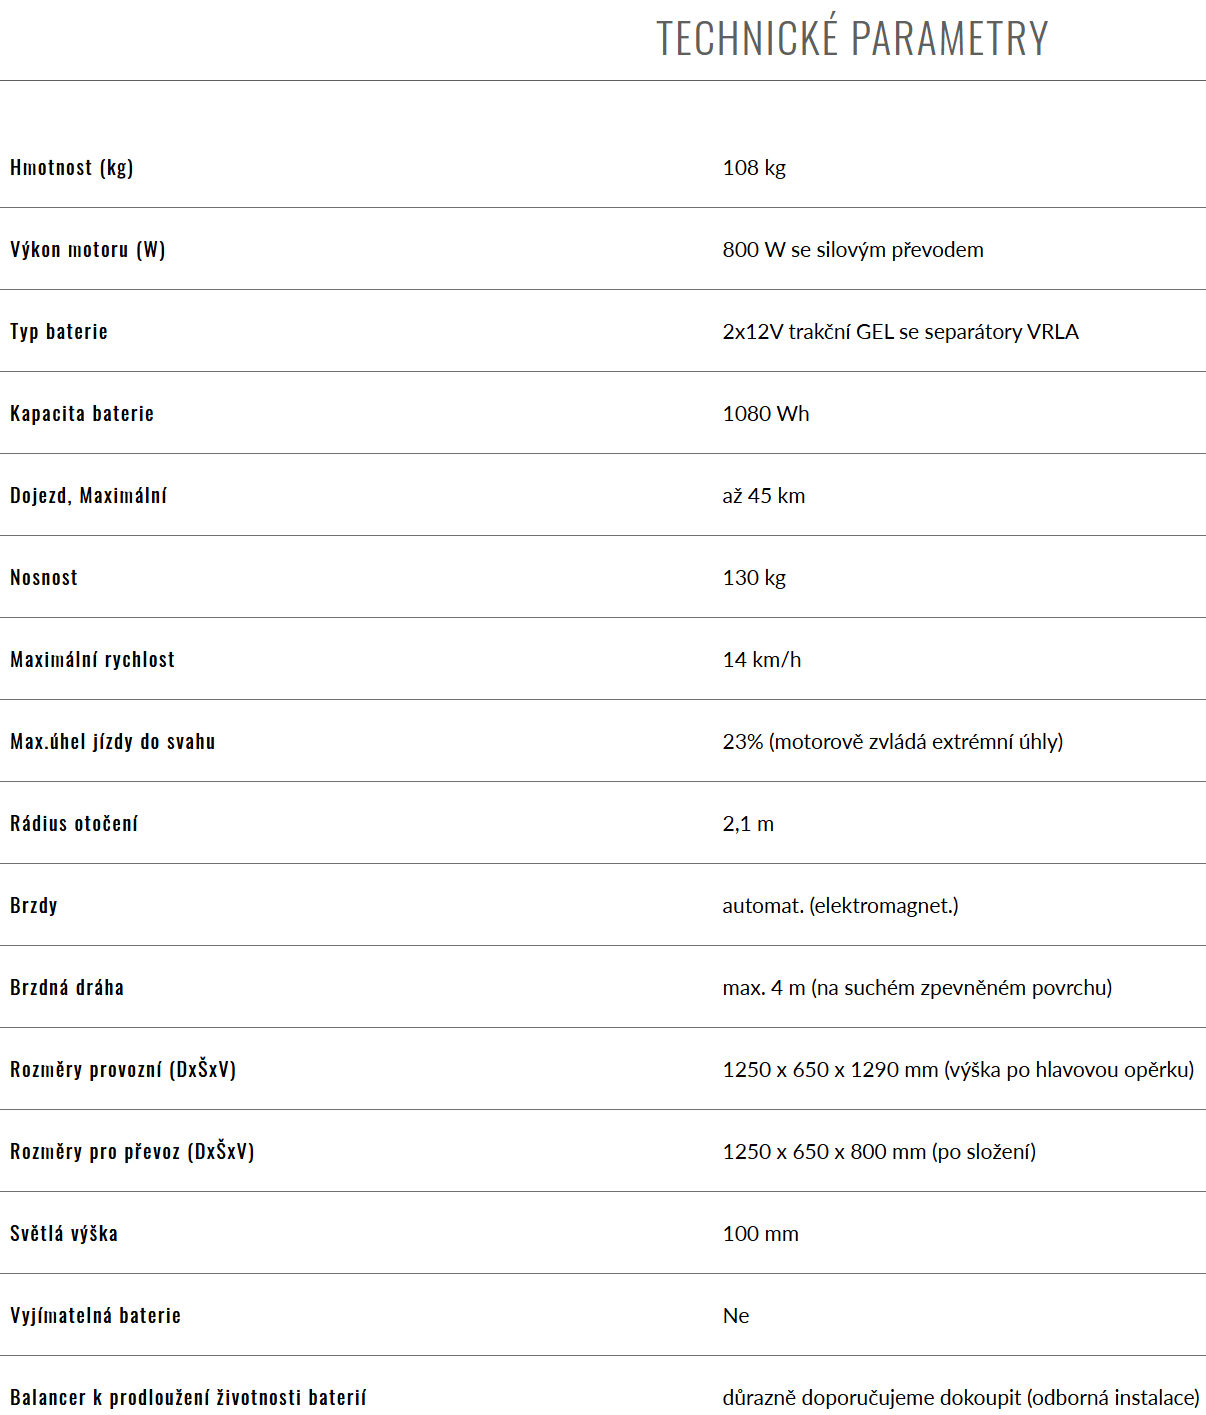Click the 14 km/h speed value

pos(762,660)
